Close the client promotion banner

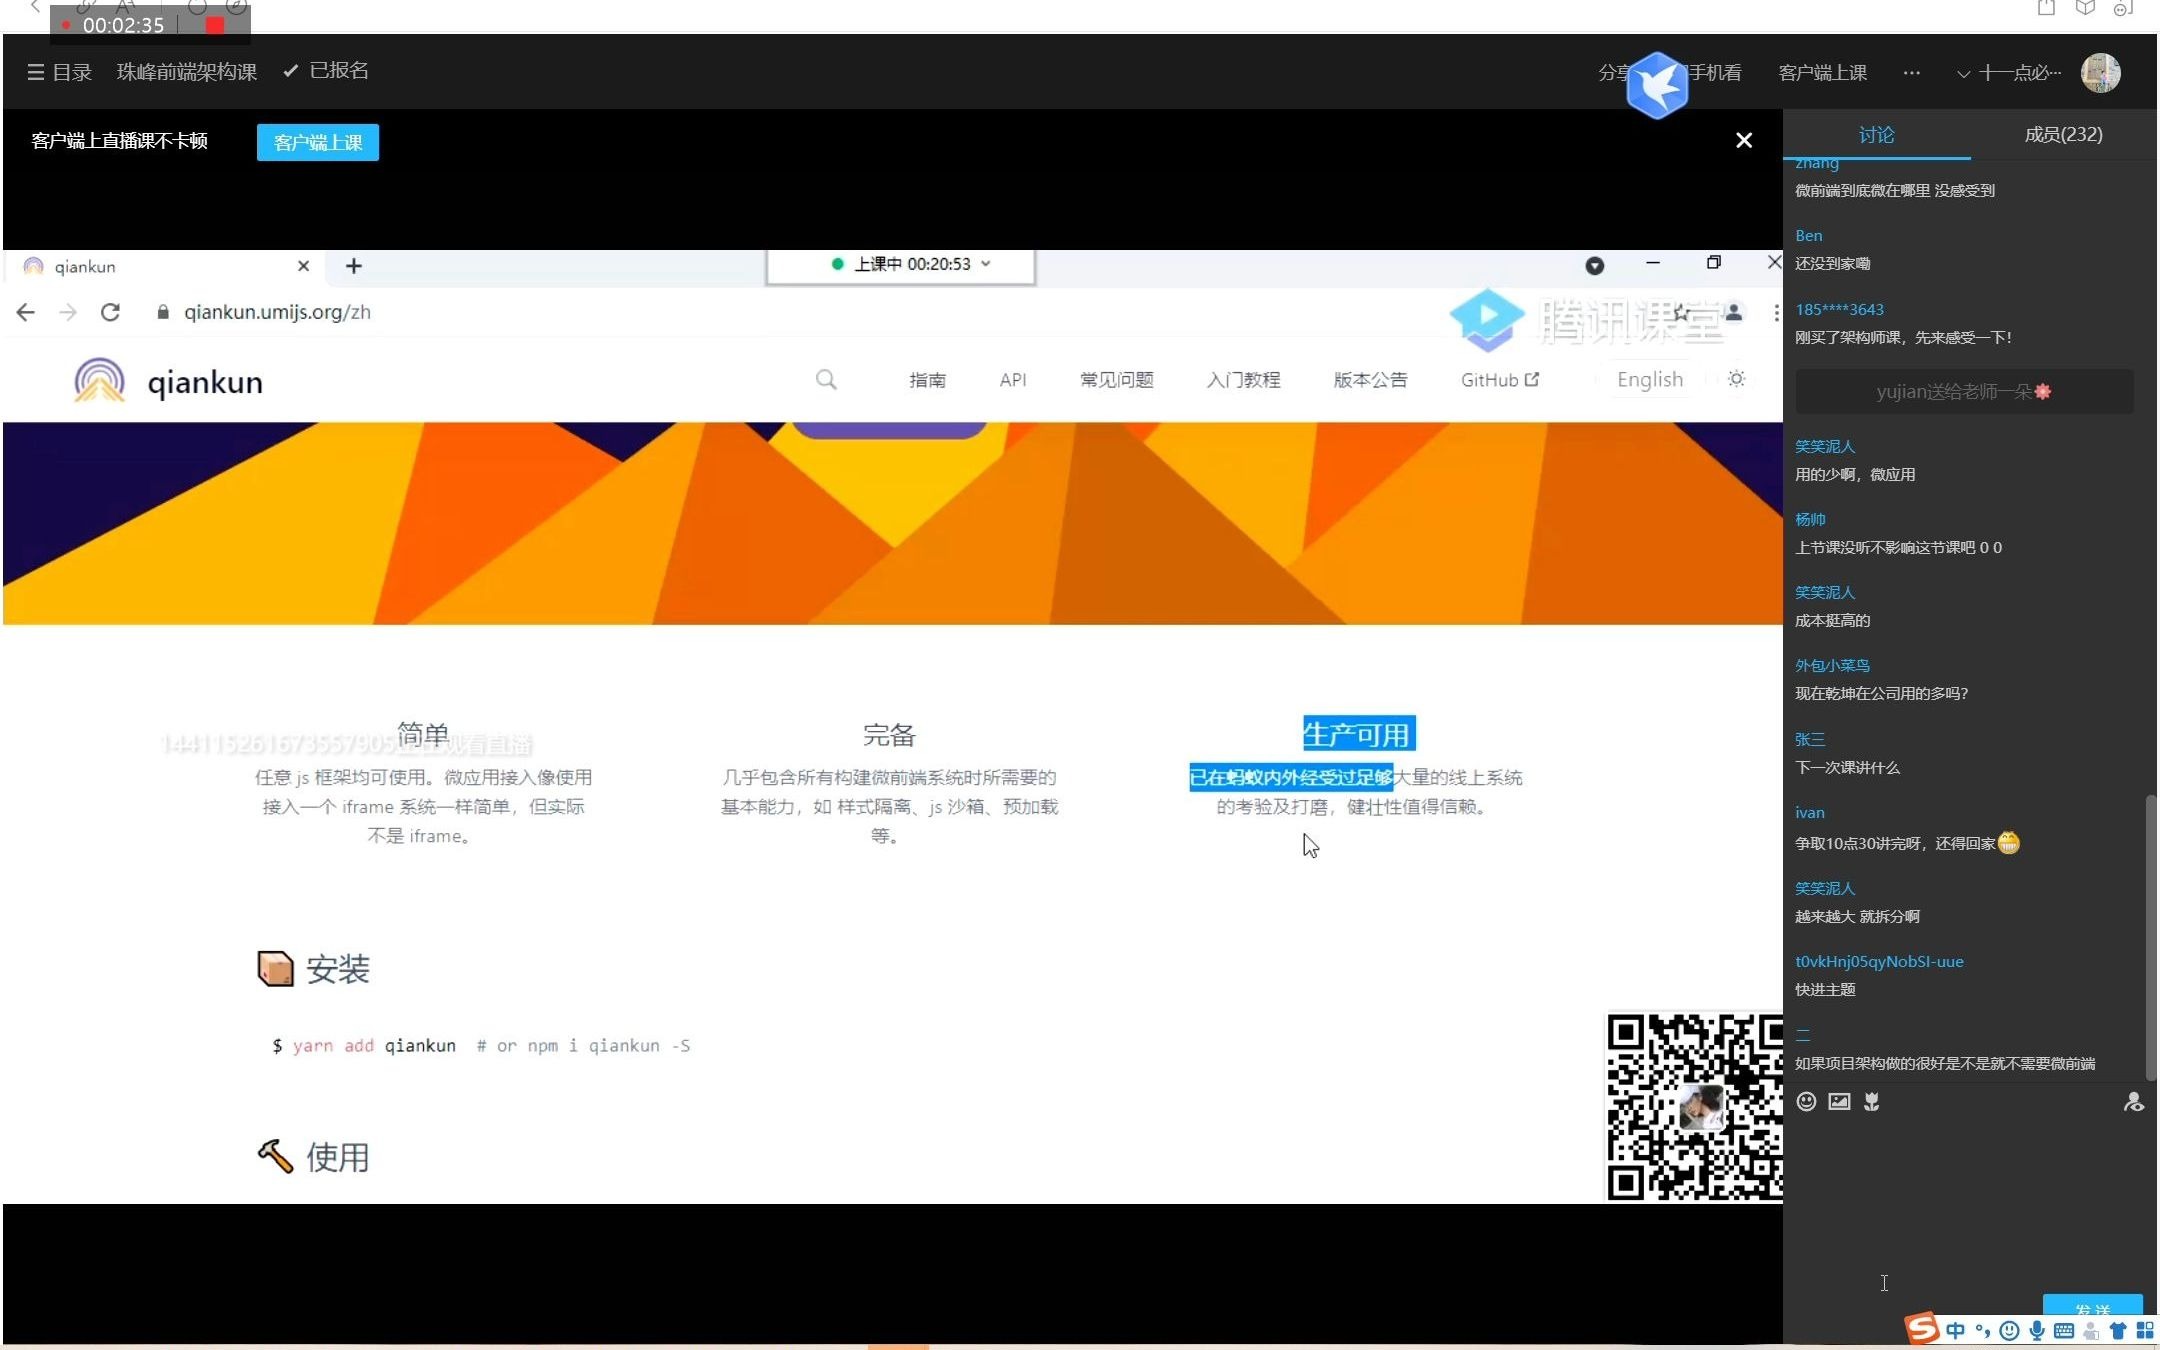pyautogui.click(x=1744, y=141)
